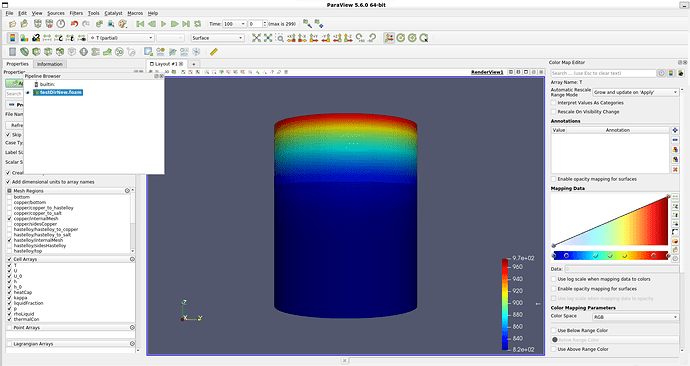This screenshot has height=366, width=690.
Task: Open the File menu
Action: [9, 13]
